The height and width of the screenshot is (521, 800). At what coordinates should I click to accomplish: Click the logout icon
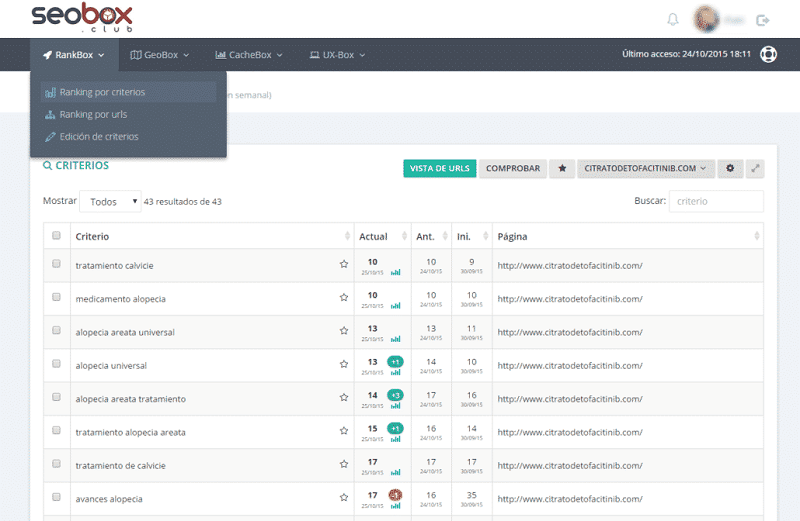[763, 20]
